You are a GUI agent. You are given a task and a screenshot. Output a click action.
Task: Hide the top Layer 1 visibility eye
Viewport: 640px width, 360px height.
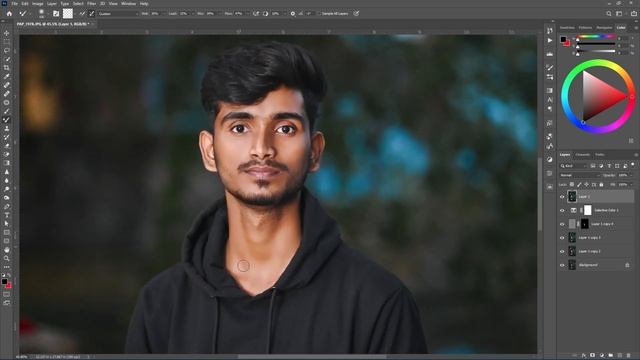tap(562, 197)
